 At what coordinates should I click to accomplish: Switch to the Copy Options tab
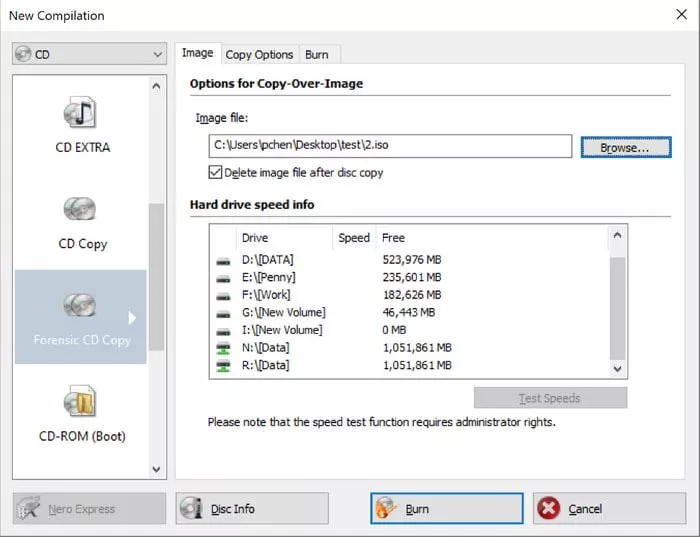coord(259,54)
